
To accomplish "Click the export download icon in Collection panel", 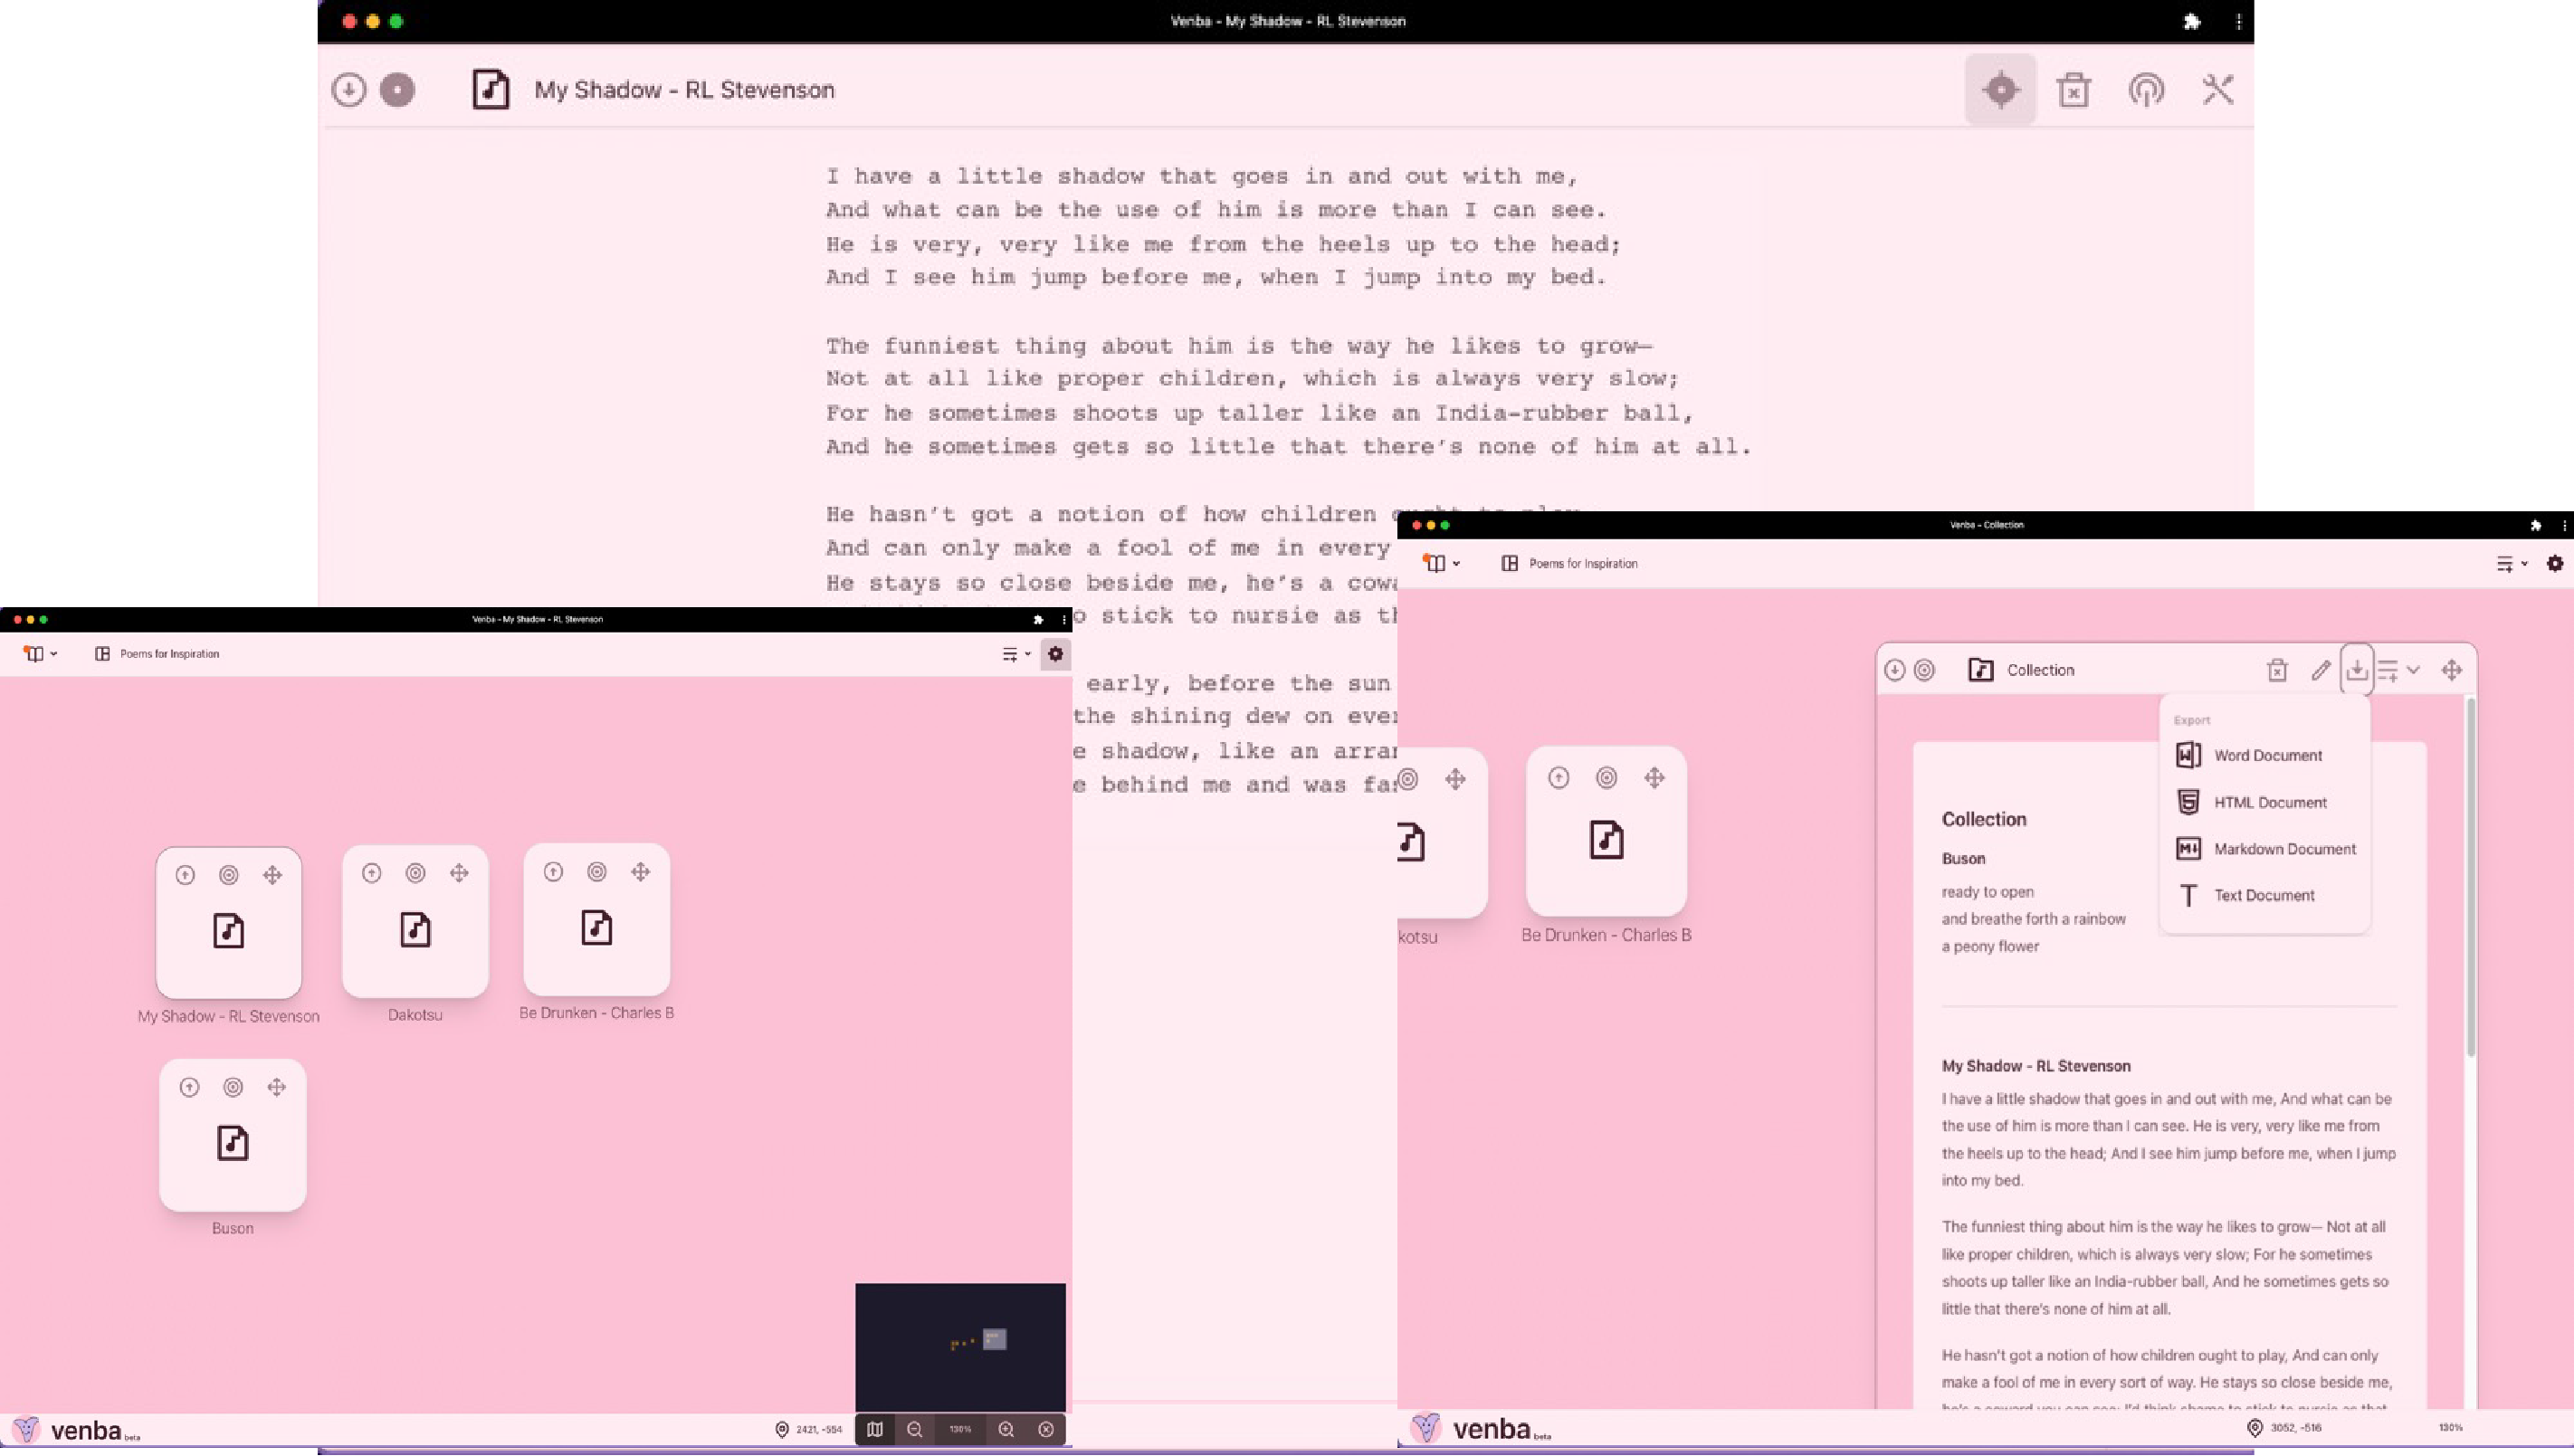I will click(2357, 670).
